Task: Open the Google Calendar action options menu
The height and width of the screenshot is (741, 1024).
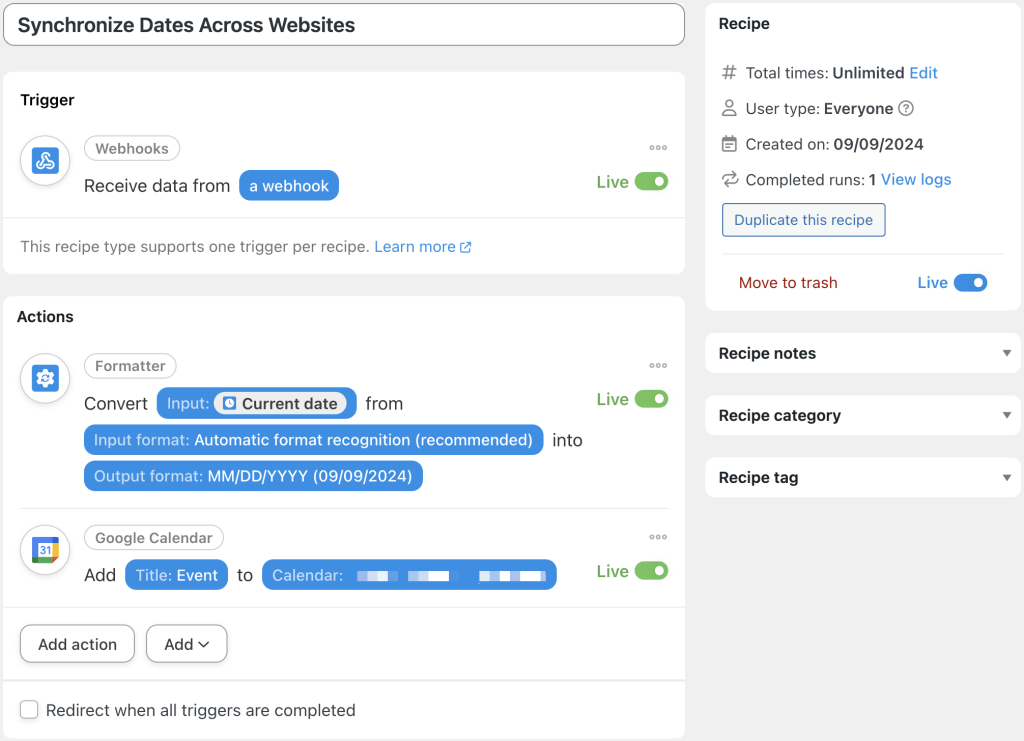Action: pos(658,536)
